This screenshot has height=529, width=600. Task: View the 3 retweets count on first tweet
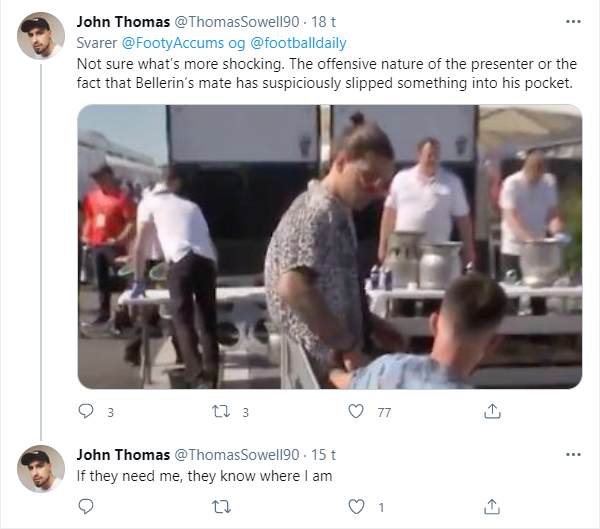[x=246, y=412]
